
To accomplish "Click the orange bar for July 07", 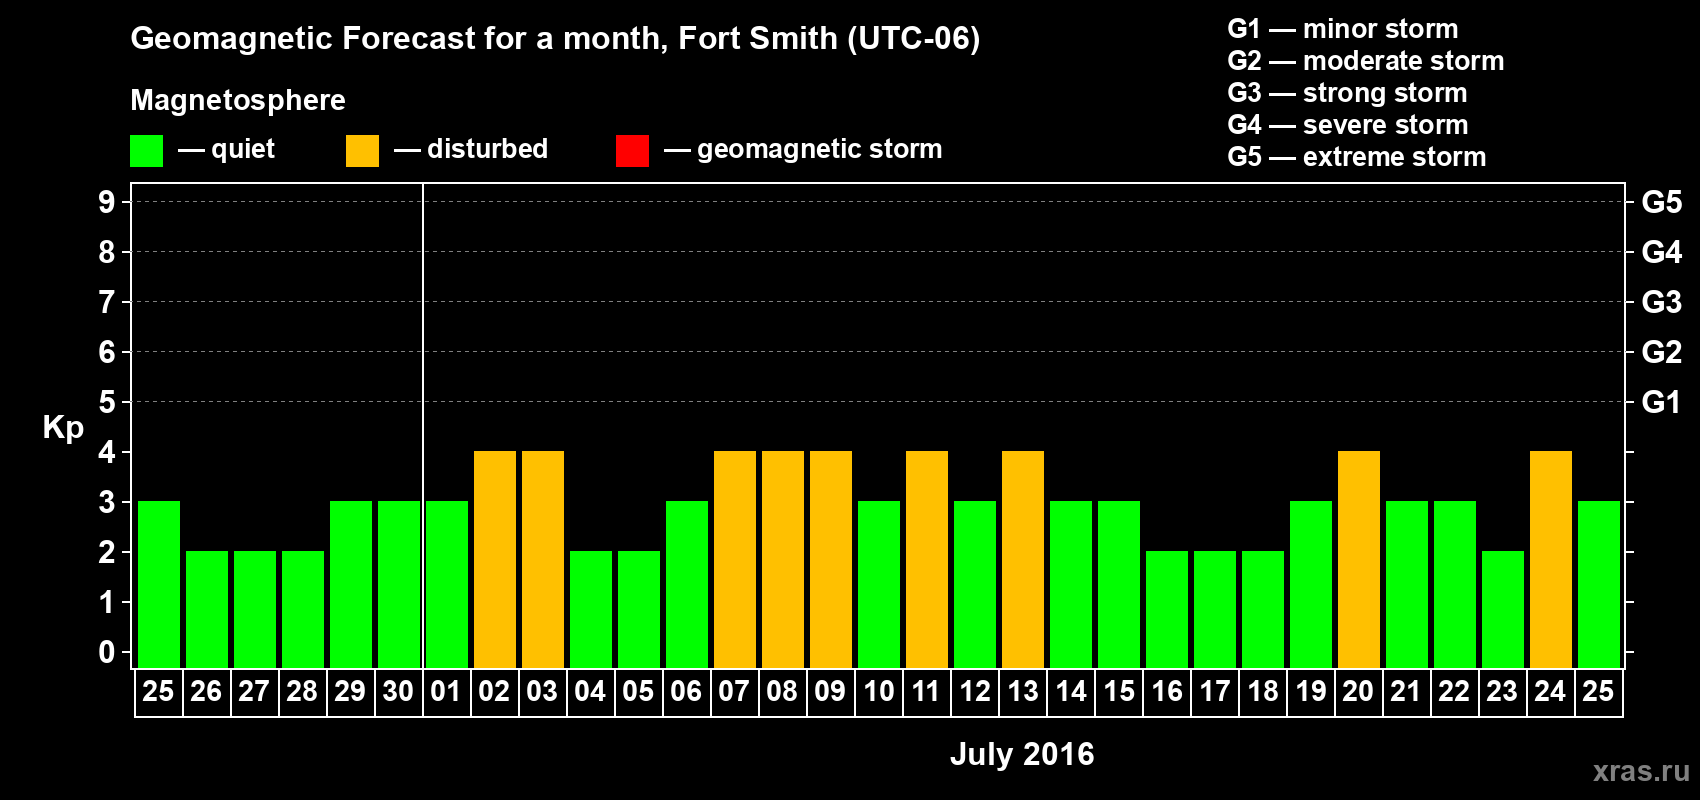I will pos(735,559).
